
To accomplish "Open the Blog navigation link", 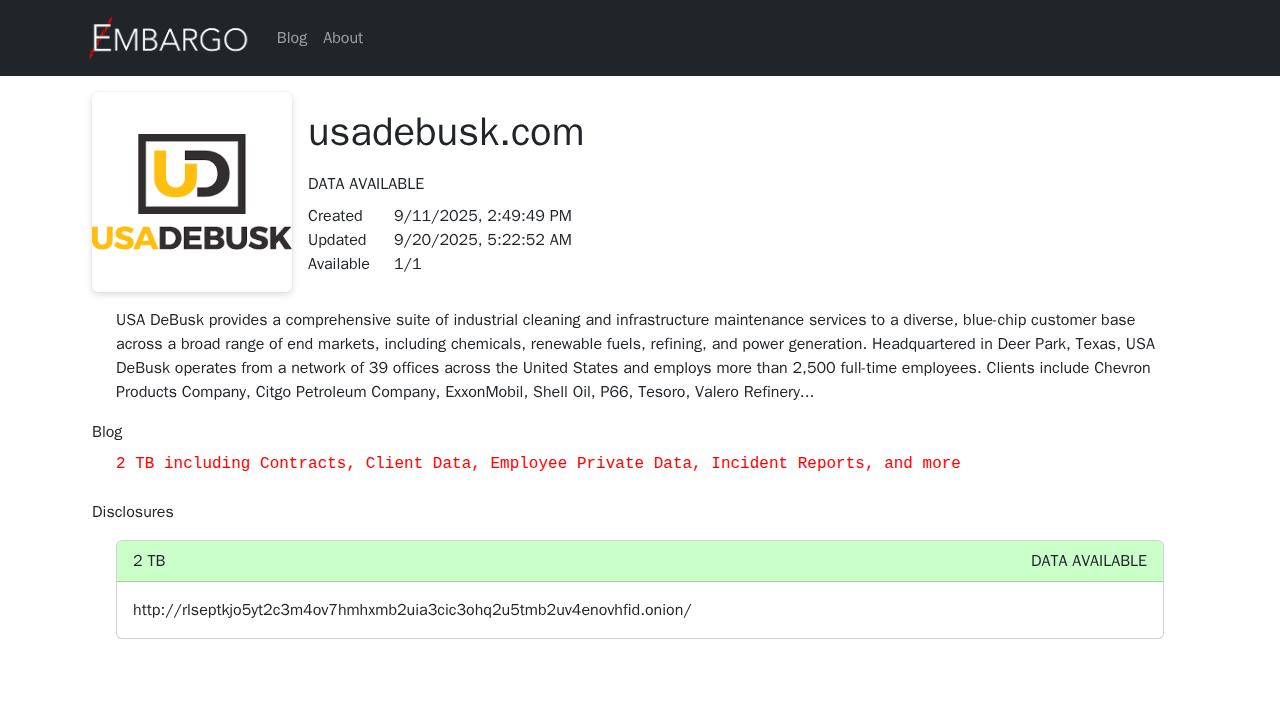I will (x=292, y=38).
